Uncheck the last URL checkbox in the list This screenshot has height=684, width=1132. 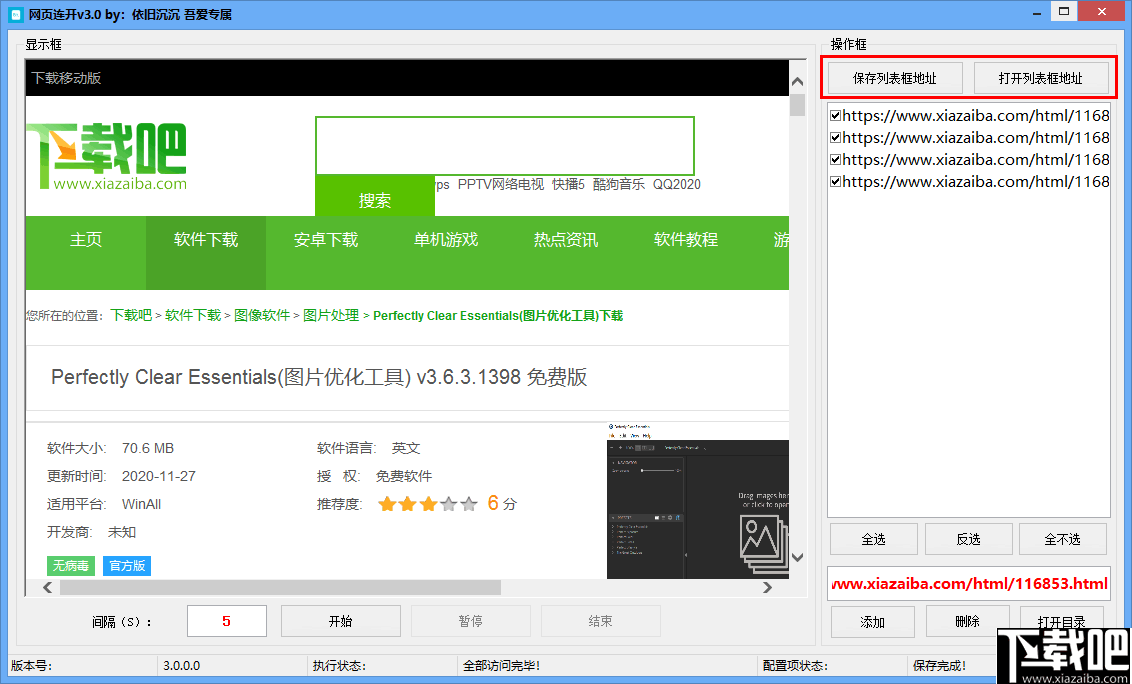pos(835,181)
